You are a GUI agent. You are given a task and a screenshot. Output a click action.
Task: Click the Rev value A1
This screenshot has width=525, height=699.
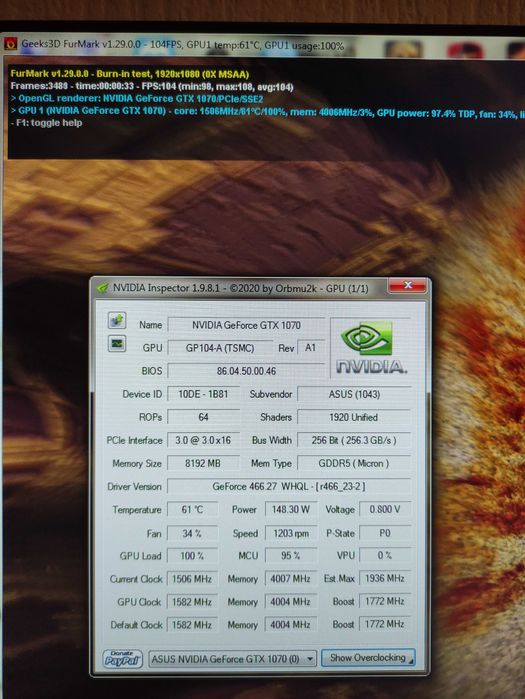(x=311, y=348)
